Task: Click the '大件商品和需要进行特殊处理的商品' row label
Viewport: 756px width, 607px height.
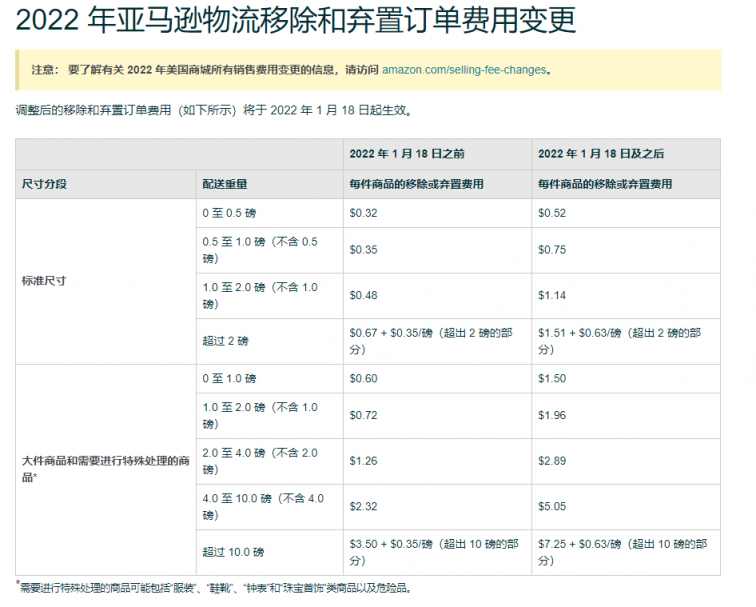Action: (106, 469)
